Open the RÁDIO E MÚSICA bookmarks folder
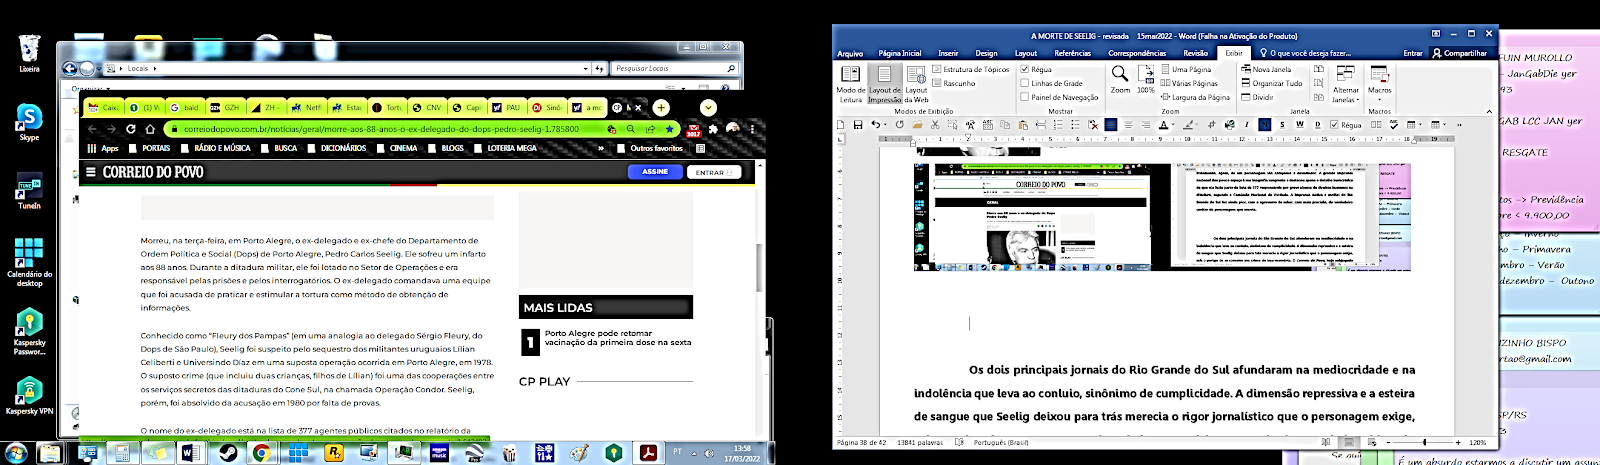This screenshot has height=465, width=1600. point(215,148)
